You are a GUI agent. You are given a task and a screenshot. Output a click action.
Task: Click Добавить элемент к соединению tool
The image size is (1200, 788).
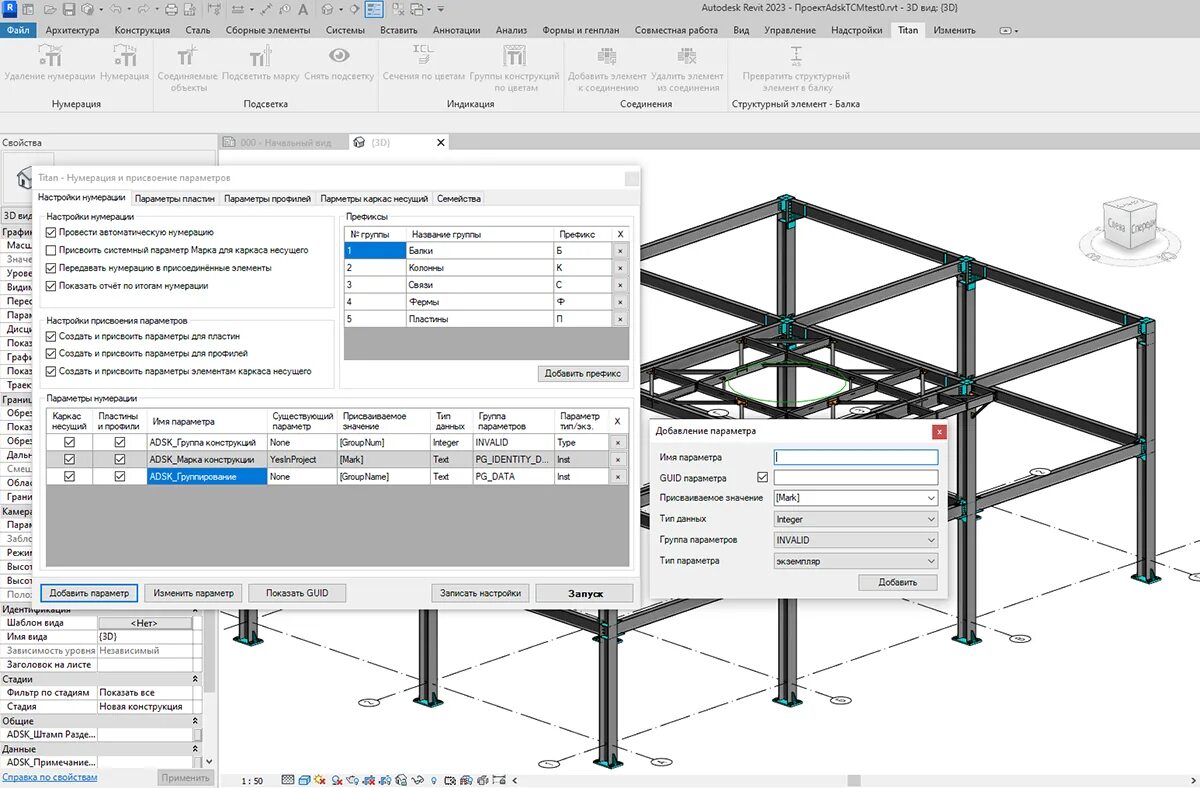(x=607, y=68)
